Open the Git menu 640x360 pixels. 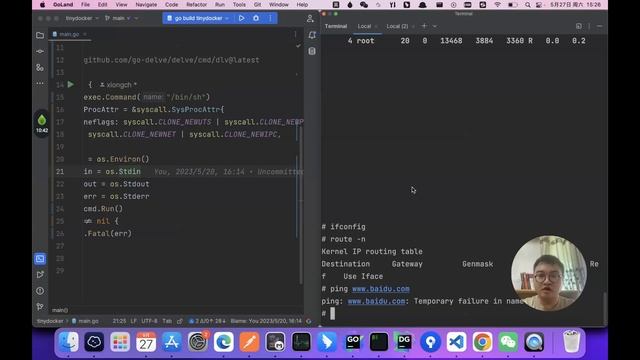point(258,4)
